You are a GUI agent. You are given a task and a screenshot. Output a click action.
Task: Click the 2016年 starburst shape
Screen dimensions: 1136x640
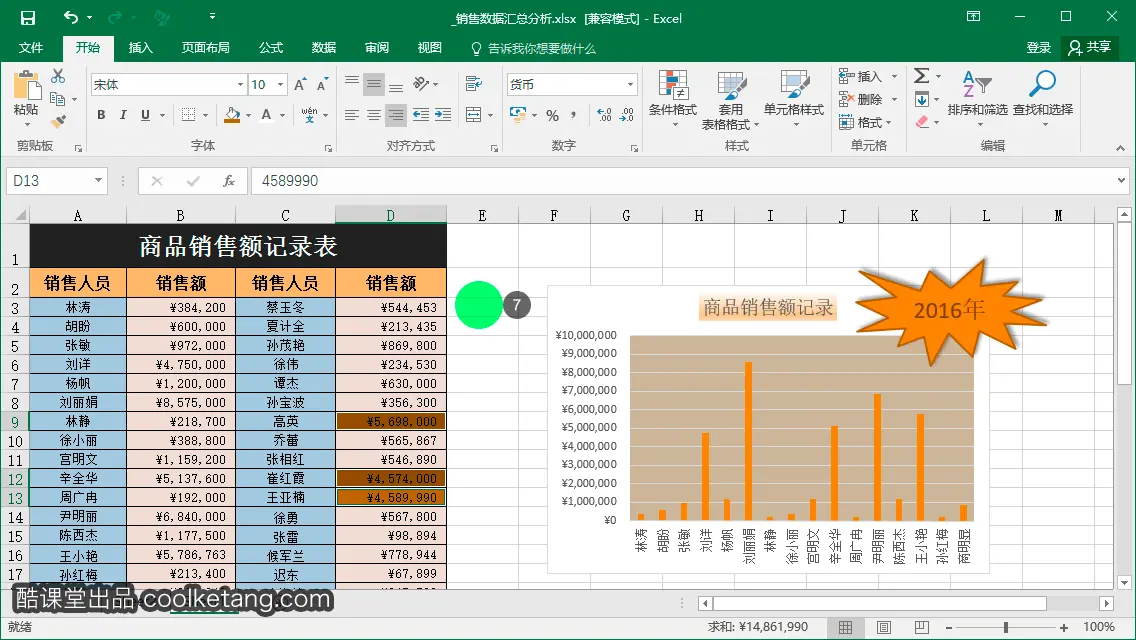[x=950, y=310]
